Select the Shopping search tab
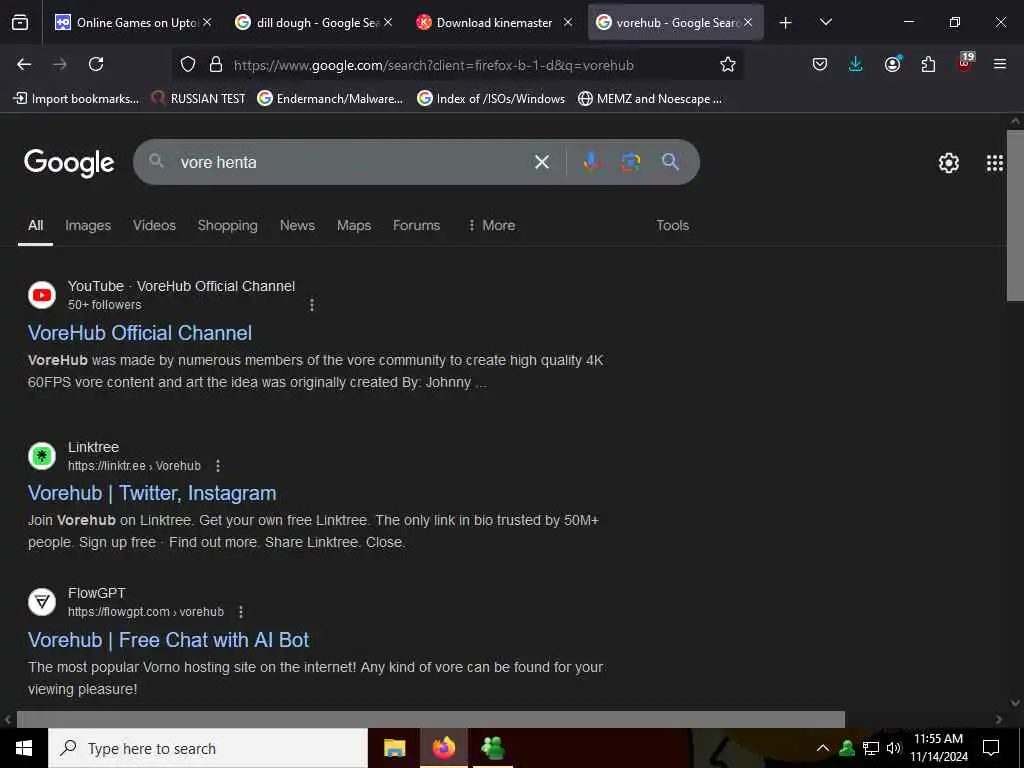The width and height of the screenshot is (1024, 768). [227, 225]
